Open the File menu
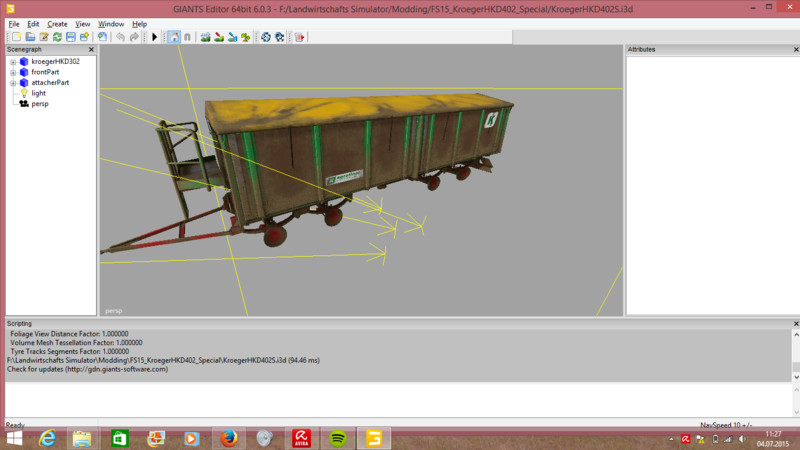Screen dimensions: 800x450 (x=14, y=24)
